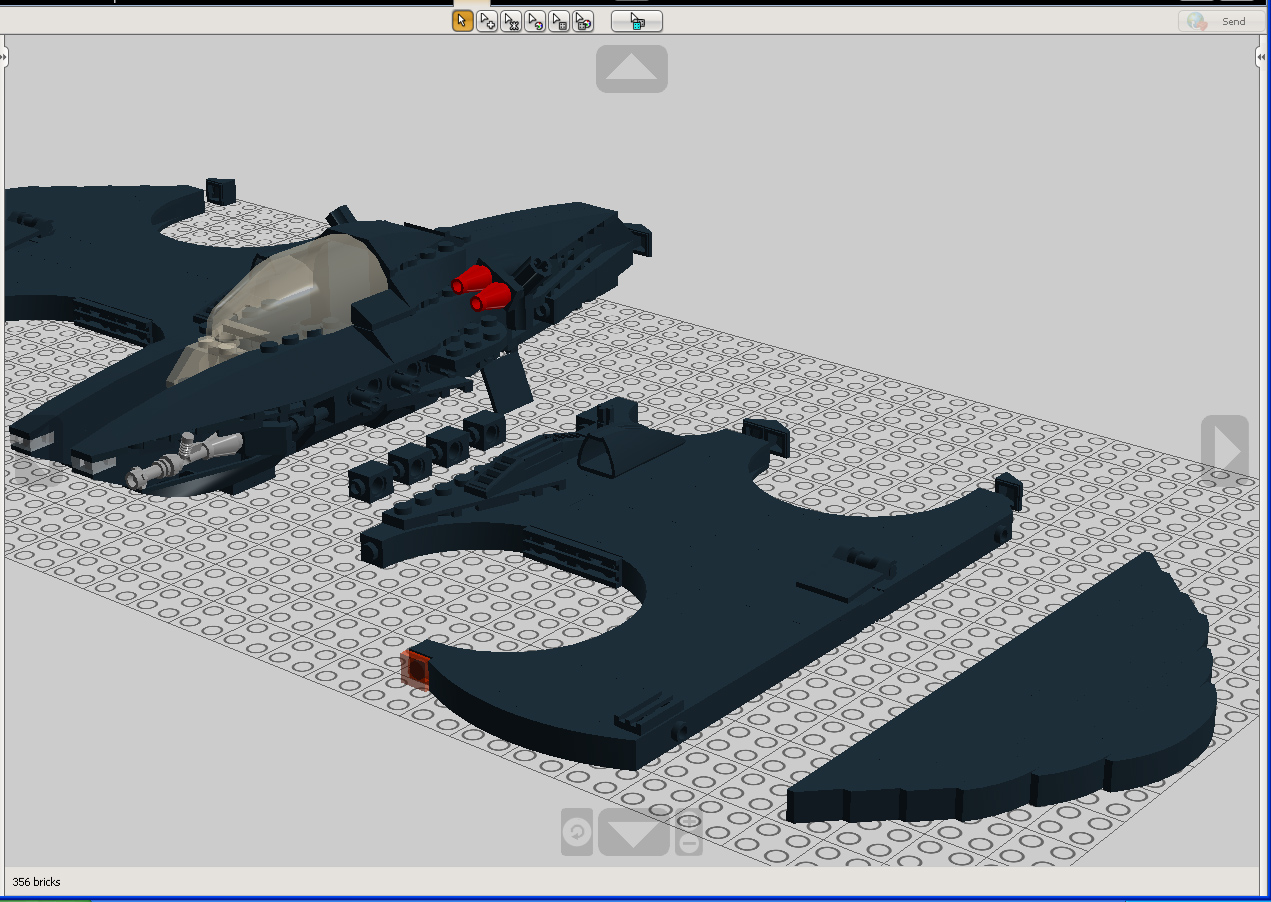Enable the color and shape selection tool
Viewport: 1271px width, 902px height.
point(584,21)
